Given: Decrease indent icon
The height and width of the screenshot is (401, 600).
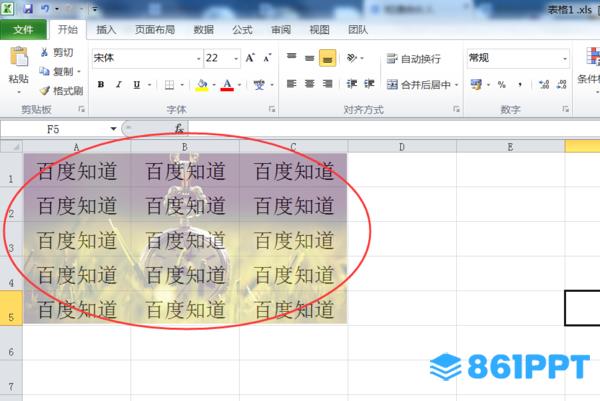Looking at the screenshot, I should tap(352, 84).
